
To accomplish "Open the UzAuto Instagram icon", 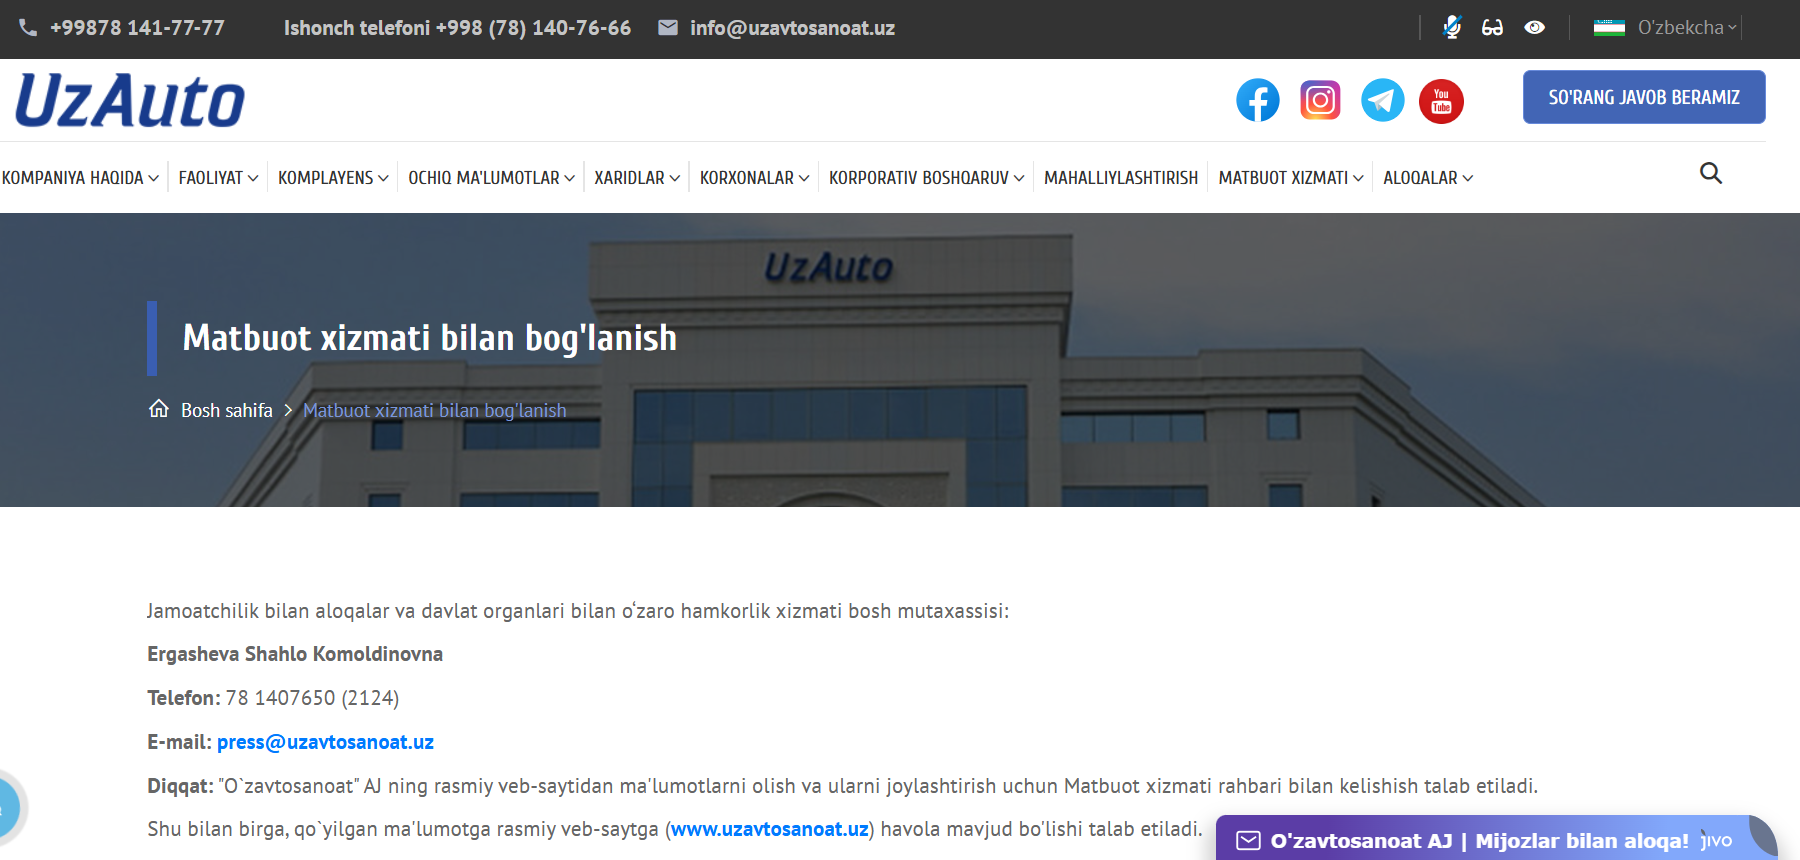I will (1320, 100).
